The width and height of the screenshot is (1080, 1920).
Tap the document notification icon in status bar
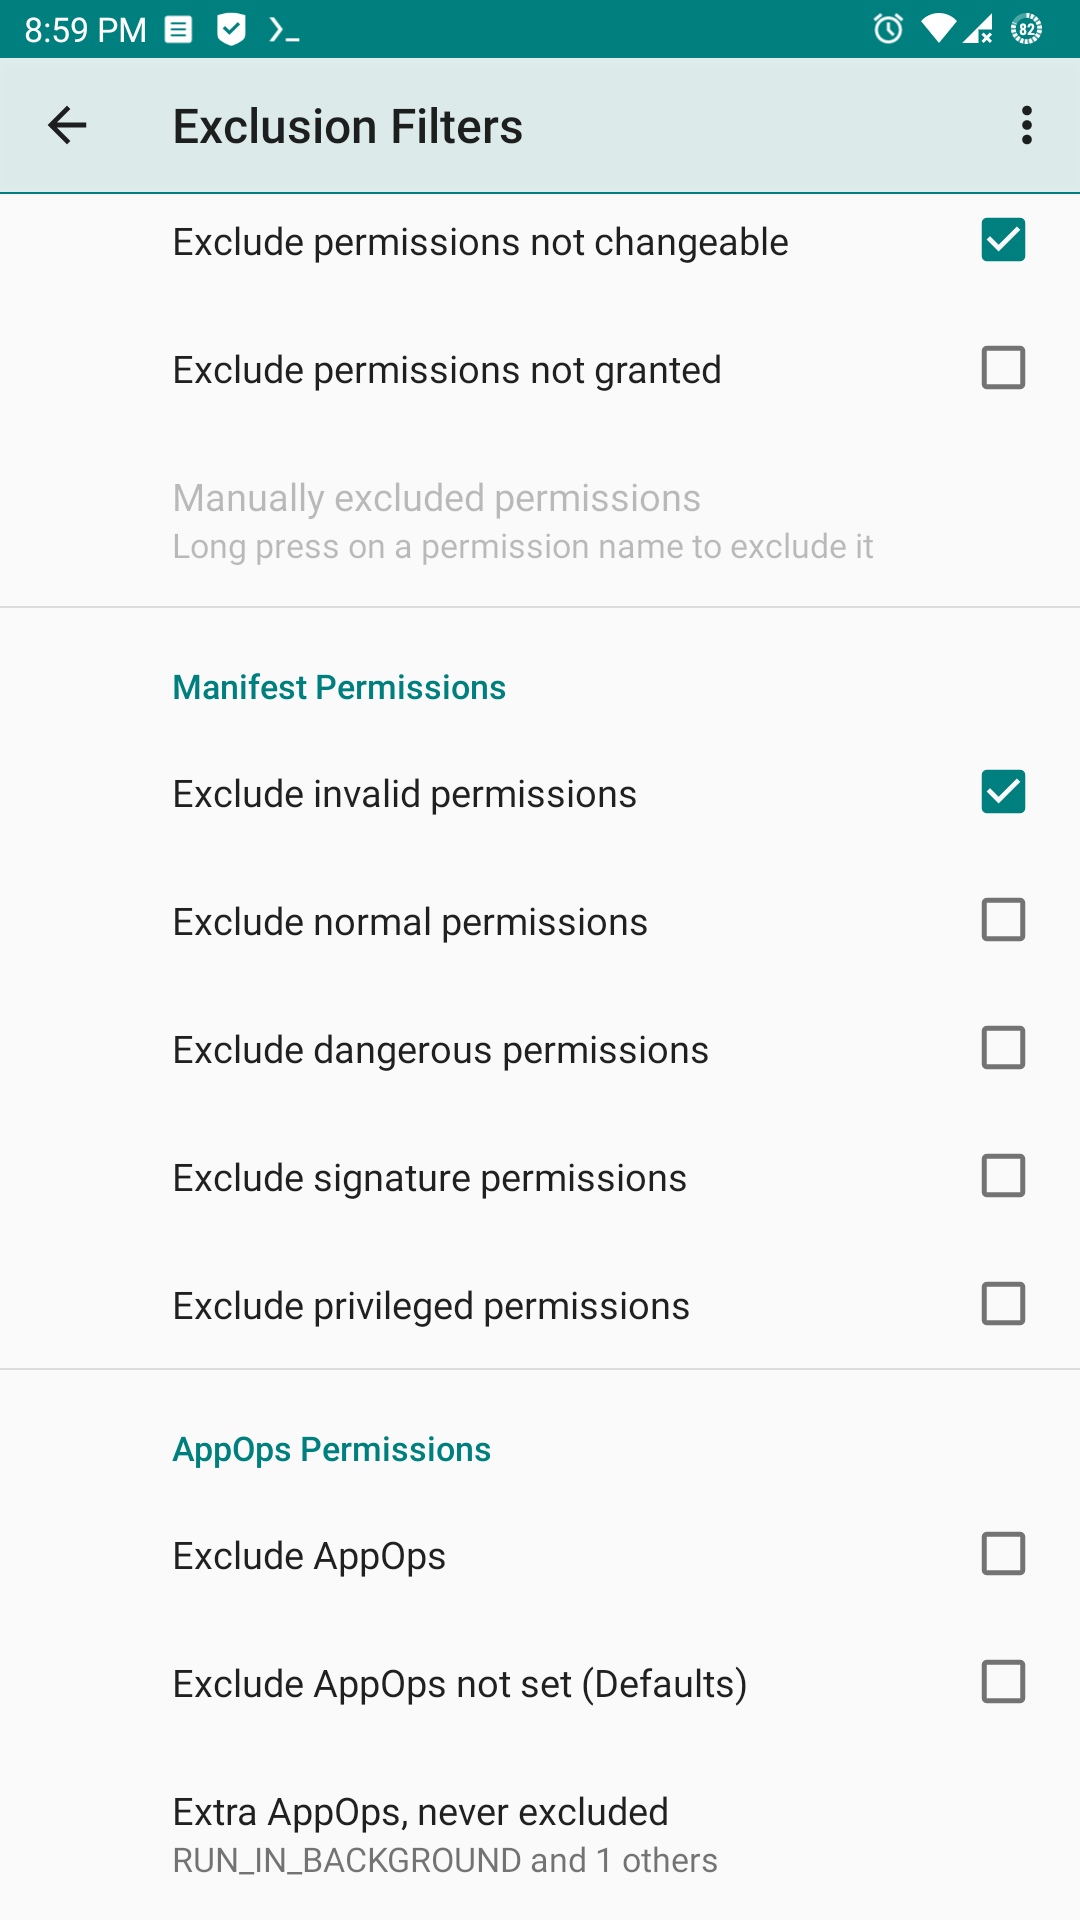[178, 29]
